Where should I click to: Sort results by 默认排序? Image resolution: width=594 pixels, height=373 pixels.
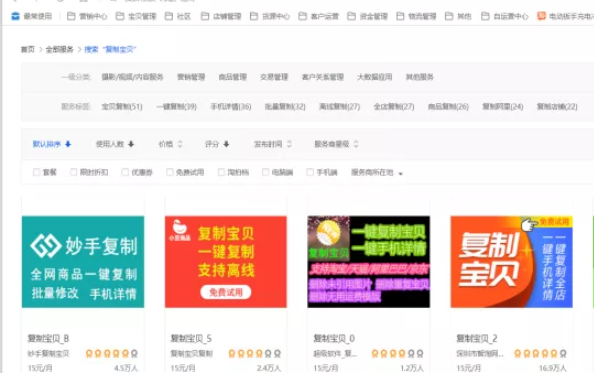pos(52,144)
